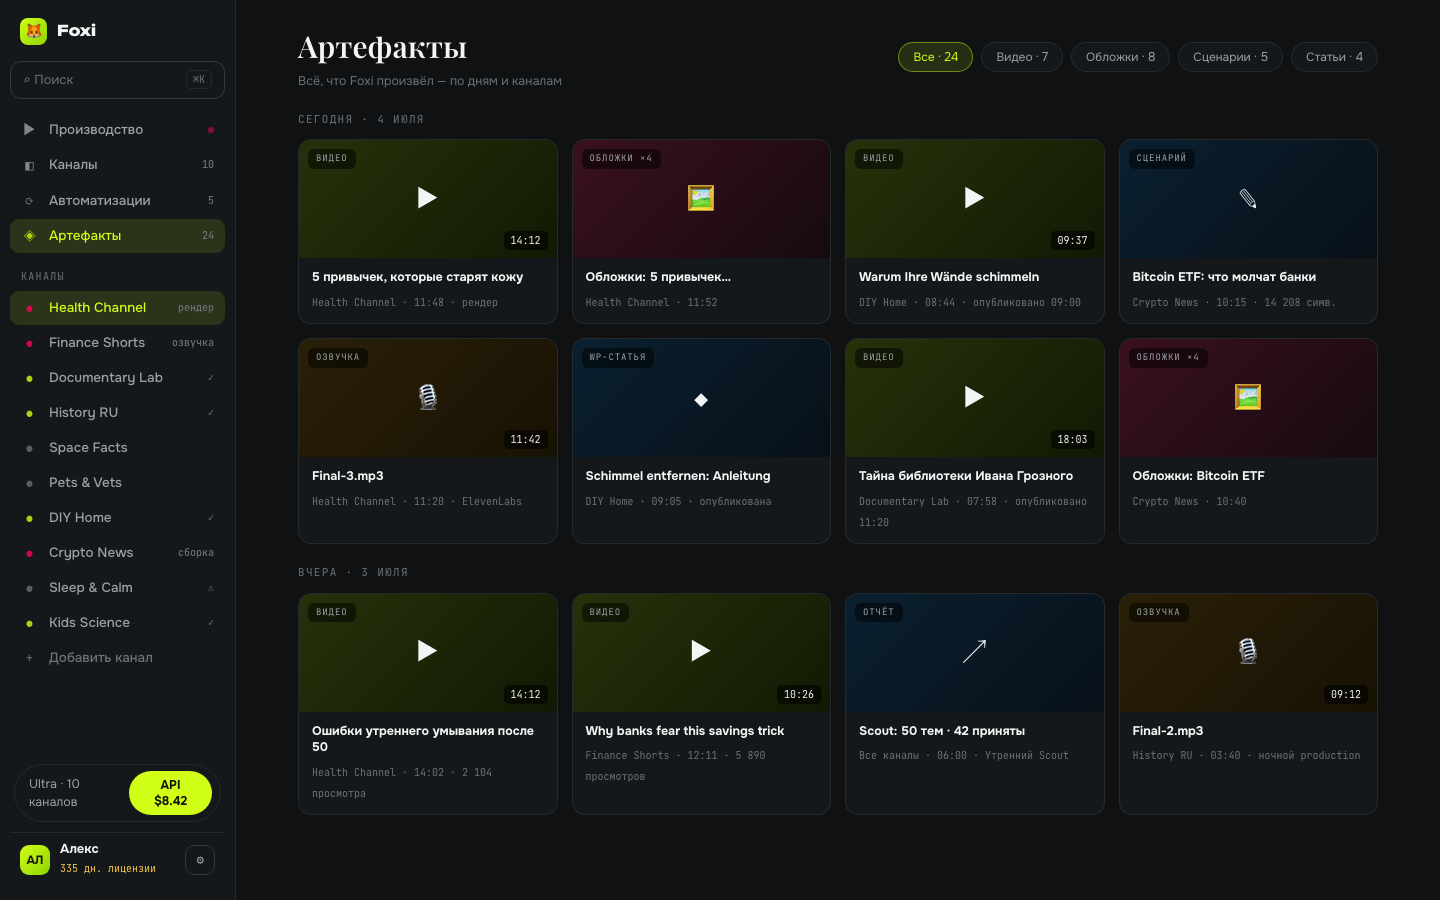Viewport: 1440px width, 900px height.
Task: Filter artifacts by Обложки · 8
Action: (1120, 57)
